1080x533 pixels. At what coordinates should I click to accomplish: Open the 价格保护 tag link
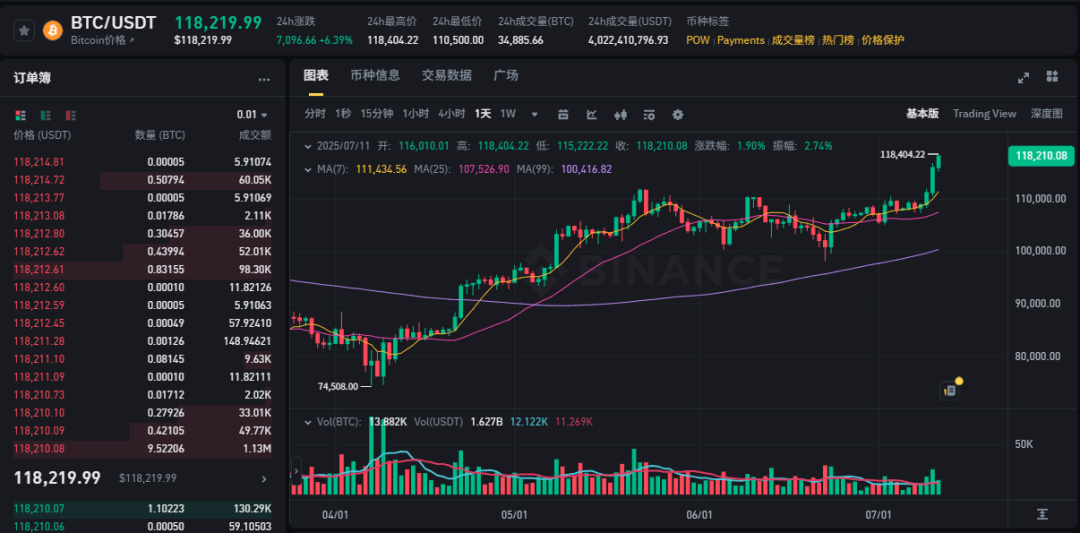pyautogui.click(x=883, y=40)
